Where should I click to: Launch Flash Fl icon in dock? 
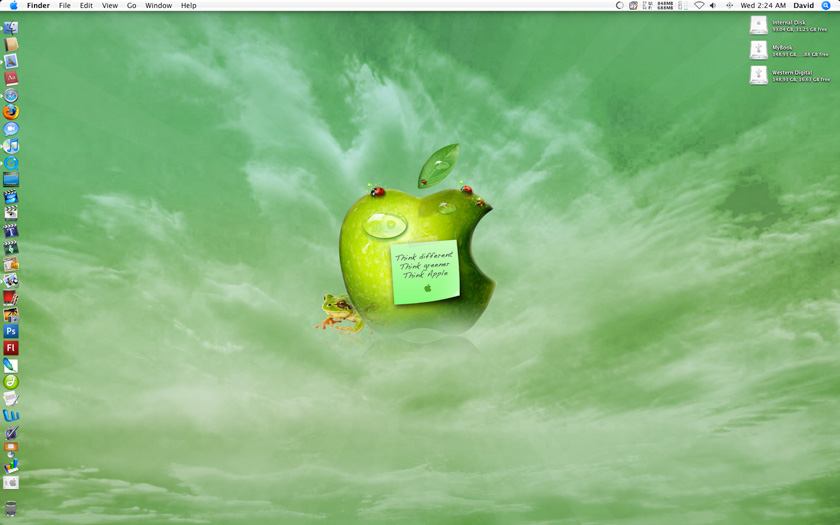(x=11, y=348)
